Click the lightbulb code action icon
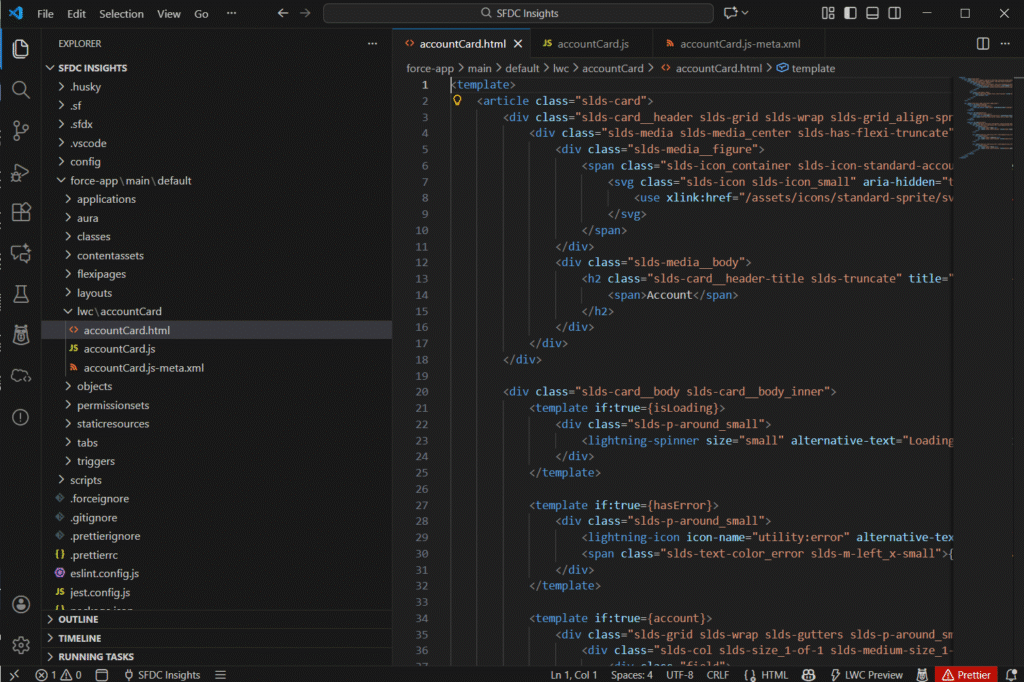This screenshot has height=682, width=1024. [x=458, y=101]
